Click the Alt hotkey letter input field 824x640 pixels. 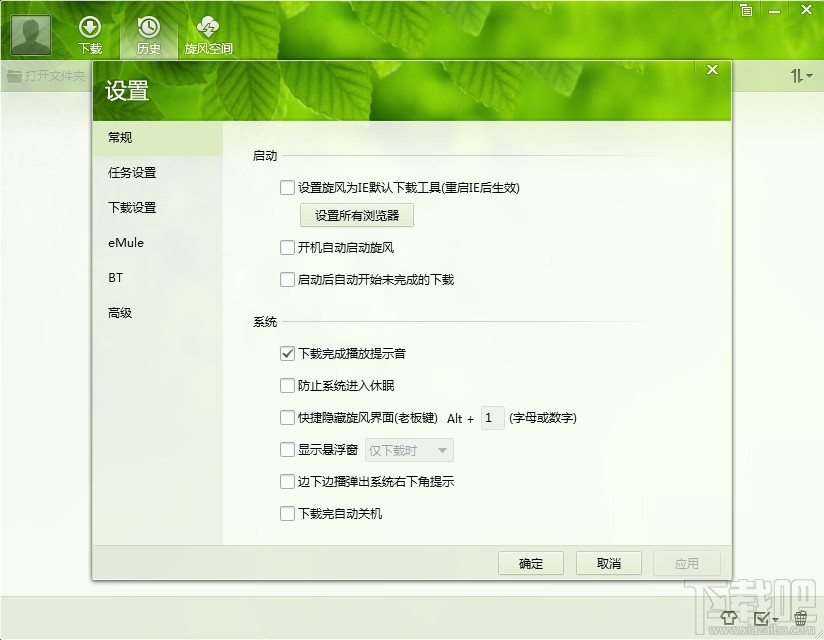491,418
